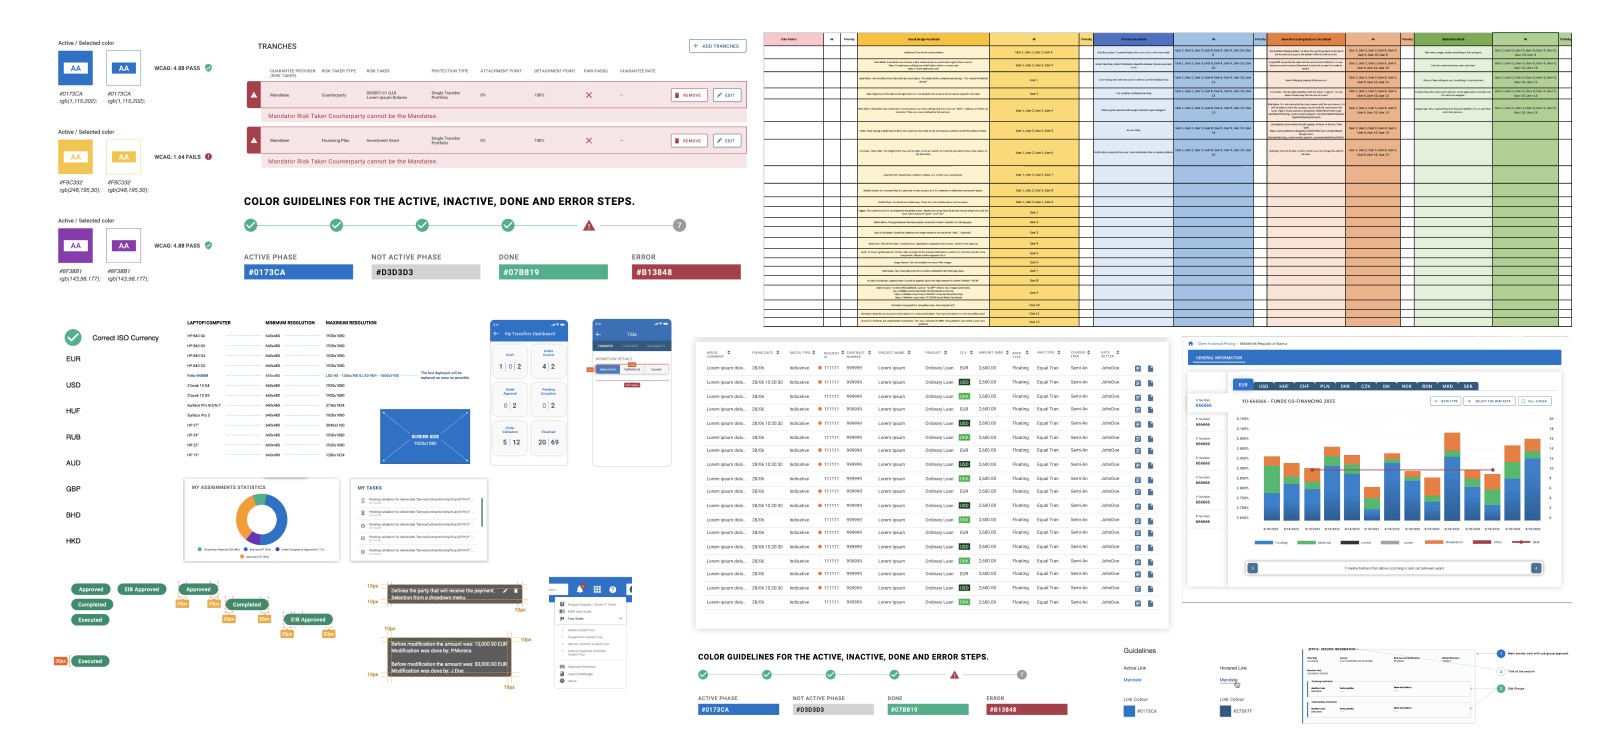Click the left arrow on the chart timeline
The image size is (1600, 740).
point(1252,567)
